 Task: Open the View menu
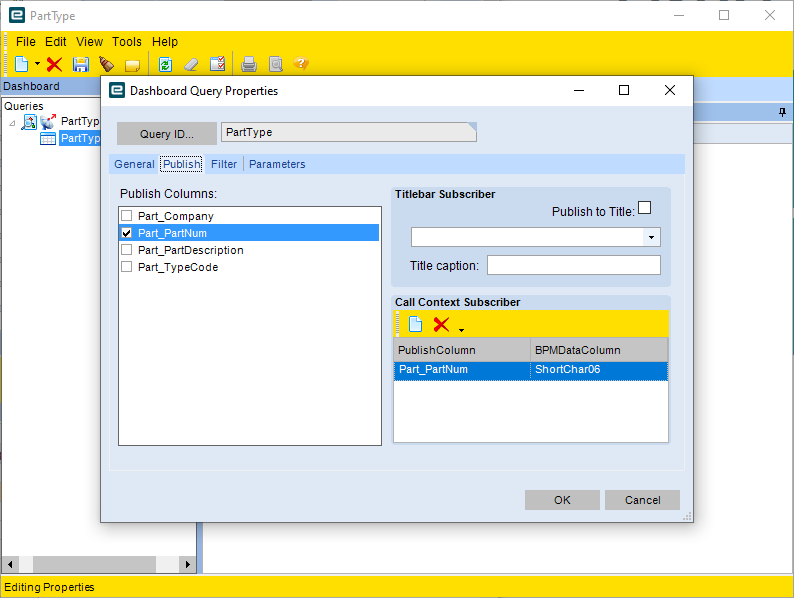coord(90,42)
